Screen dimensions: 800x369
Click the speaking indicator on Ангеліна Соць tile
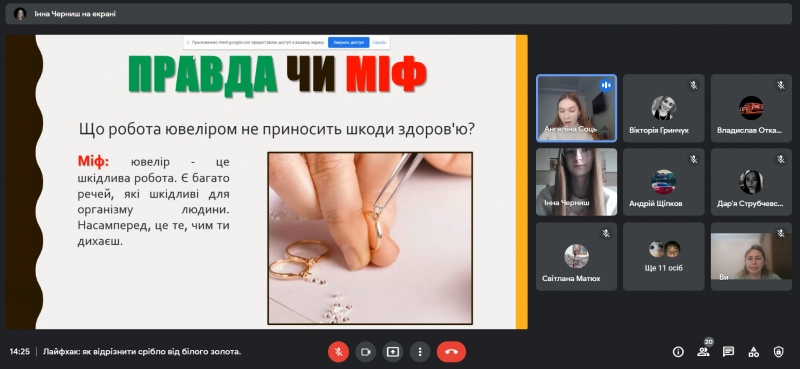[x=606, y=85]
